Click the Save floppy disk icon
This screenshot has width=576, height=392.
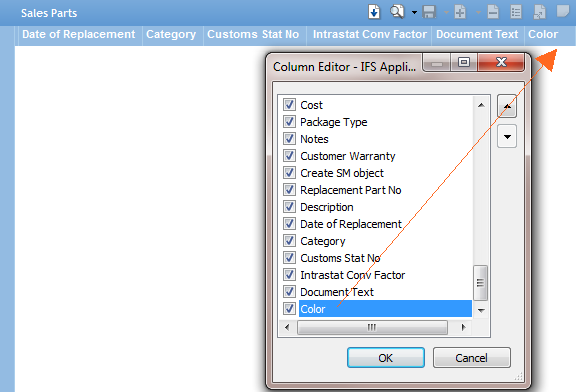point(429,12)
